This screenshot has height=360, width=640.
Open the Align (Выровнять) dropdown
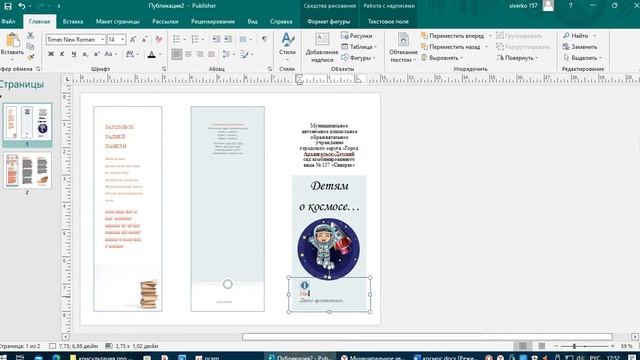442,58
